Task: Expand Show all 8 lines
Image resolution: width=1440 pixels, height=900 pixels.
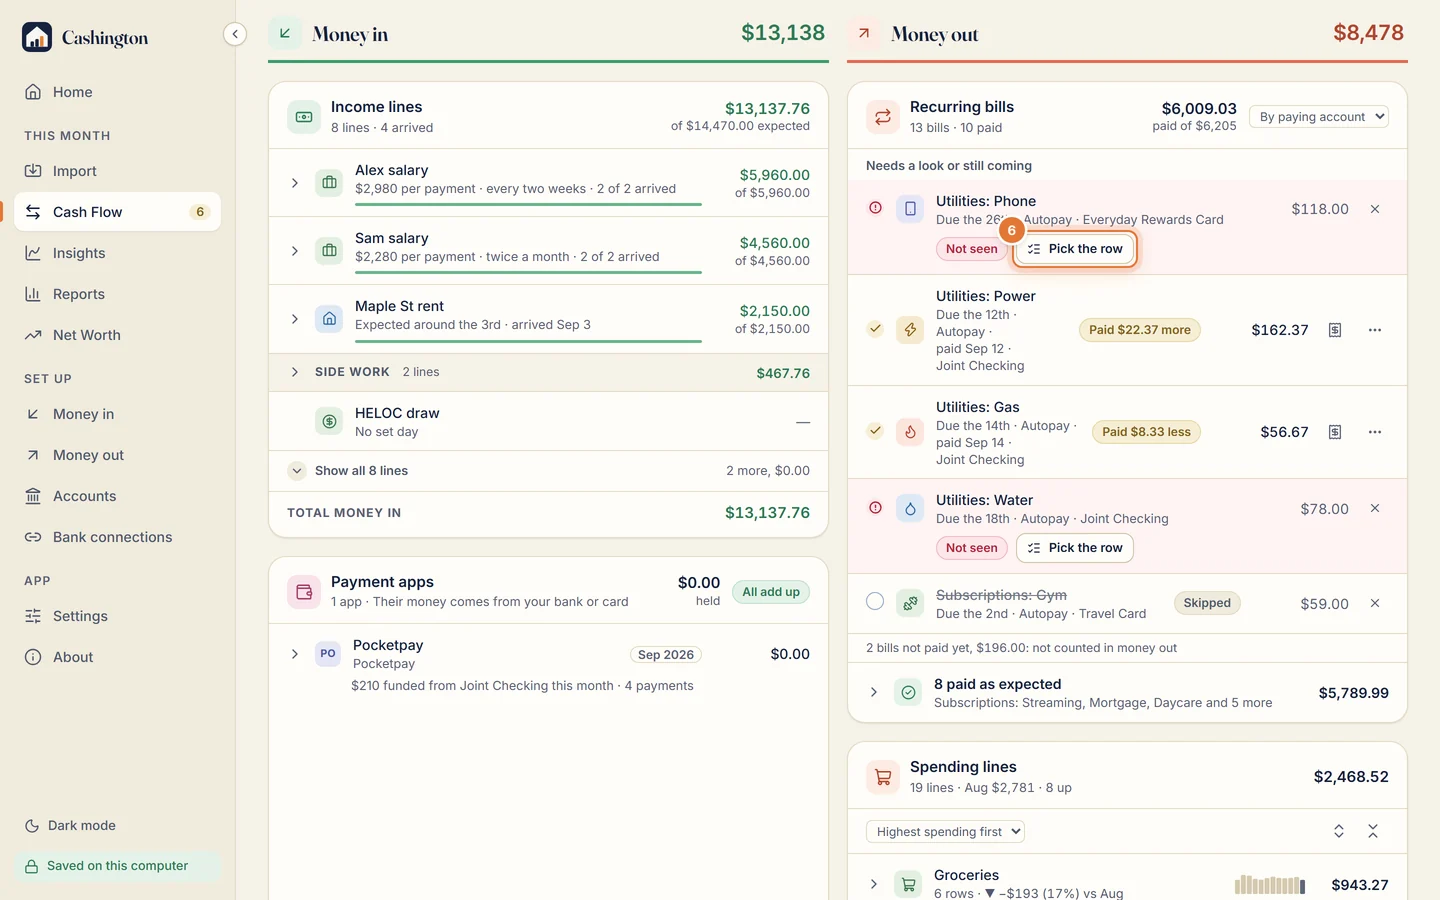Action: (296, 470)
